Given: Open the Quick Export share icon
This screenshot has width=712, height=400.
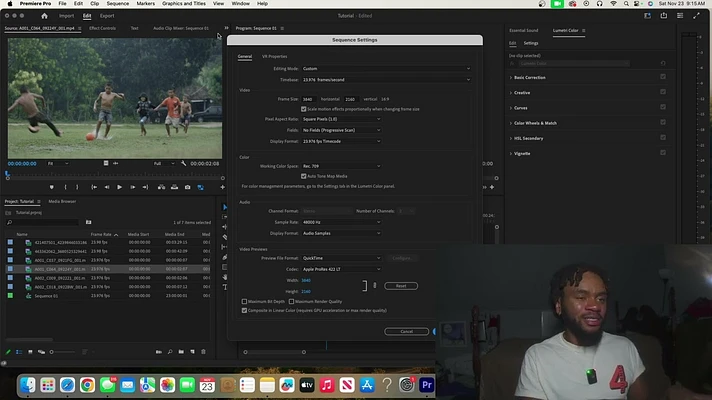Looking at the screenshot, I should pyautogui.click(x=664, y=16).
